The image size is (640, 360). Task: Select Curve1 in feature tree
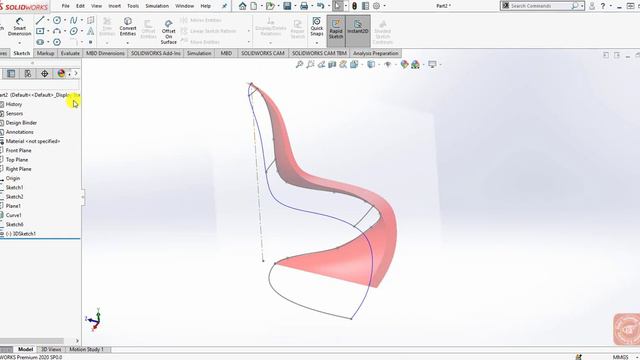point(13,215)
